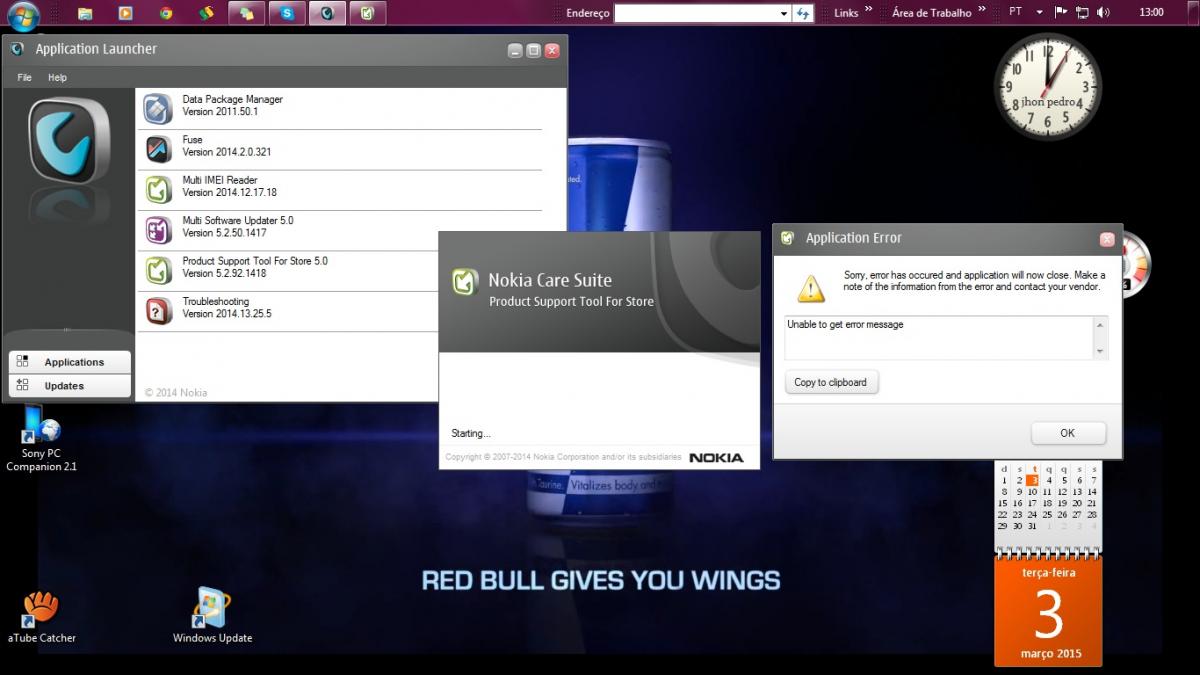Click the Windows Start orb

(22, 14)
